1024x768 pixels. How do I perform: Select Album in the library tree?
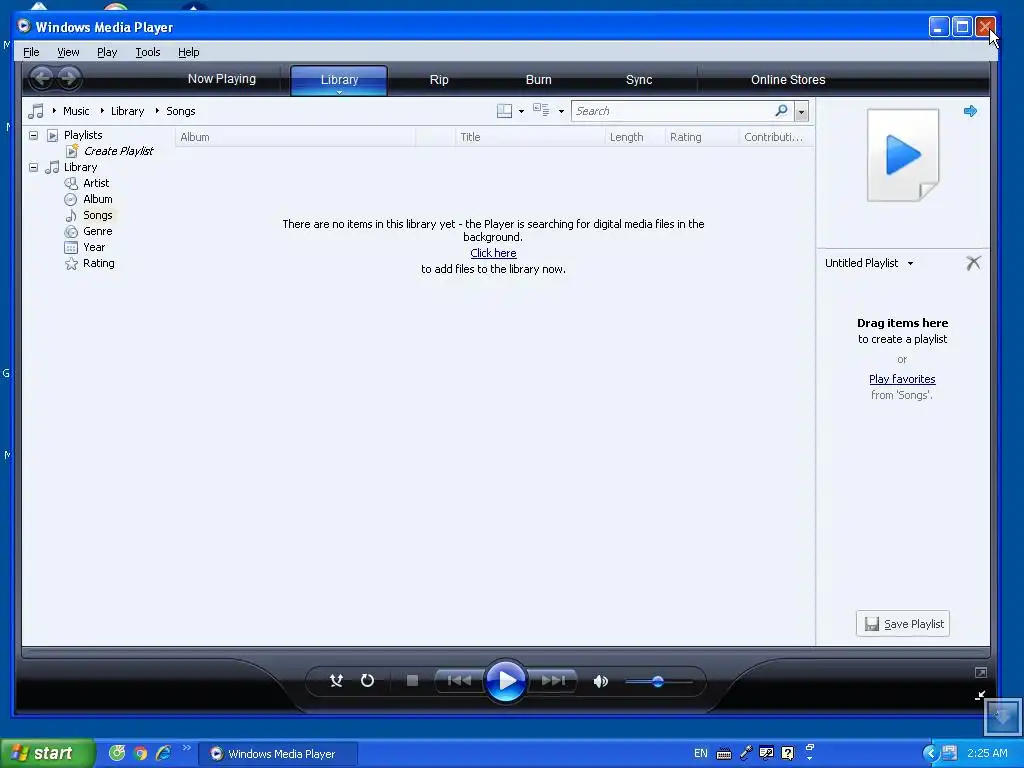tap(97, 199)
